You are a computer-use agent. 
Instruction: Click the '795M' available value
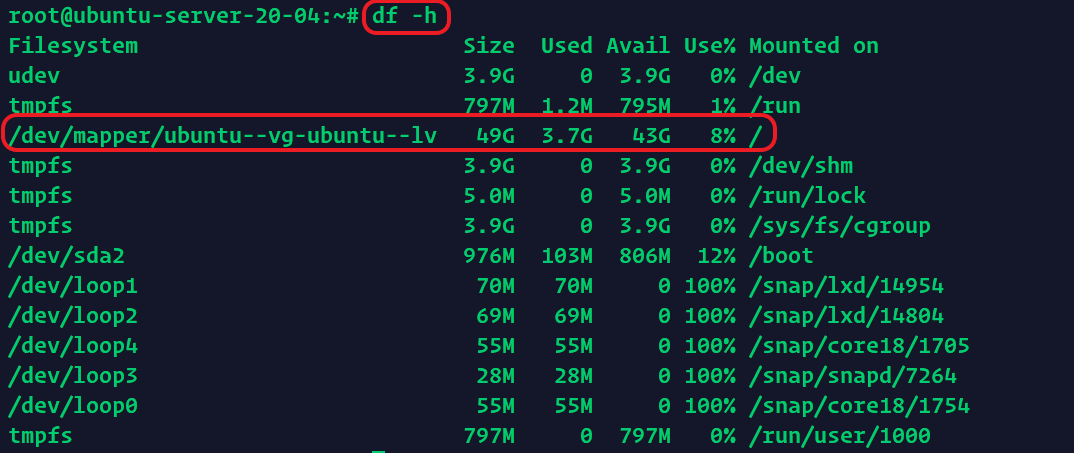645,106
